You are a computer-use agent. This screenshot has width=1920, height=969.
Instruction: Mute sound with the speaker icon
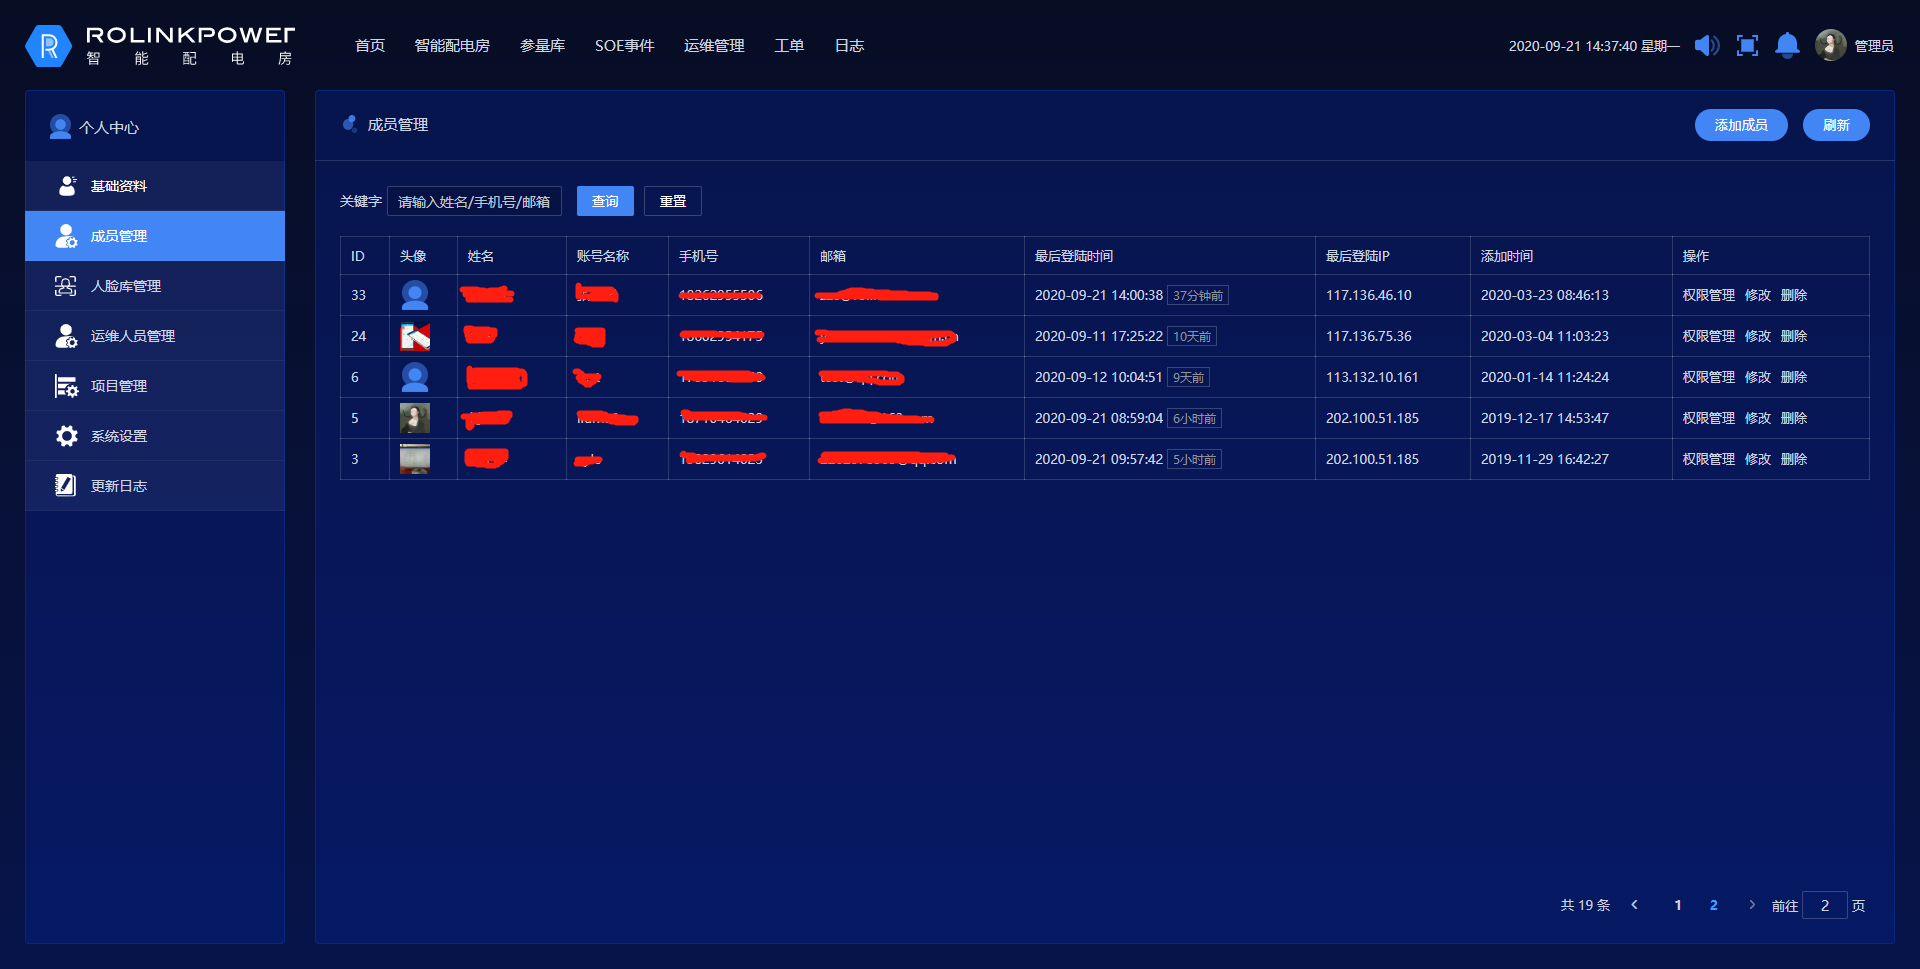click(1707, 46)
